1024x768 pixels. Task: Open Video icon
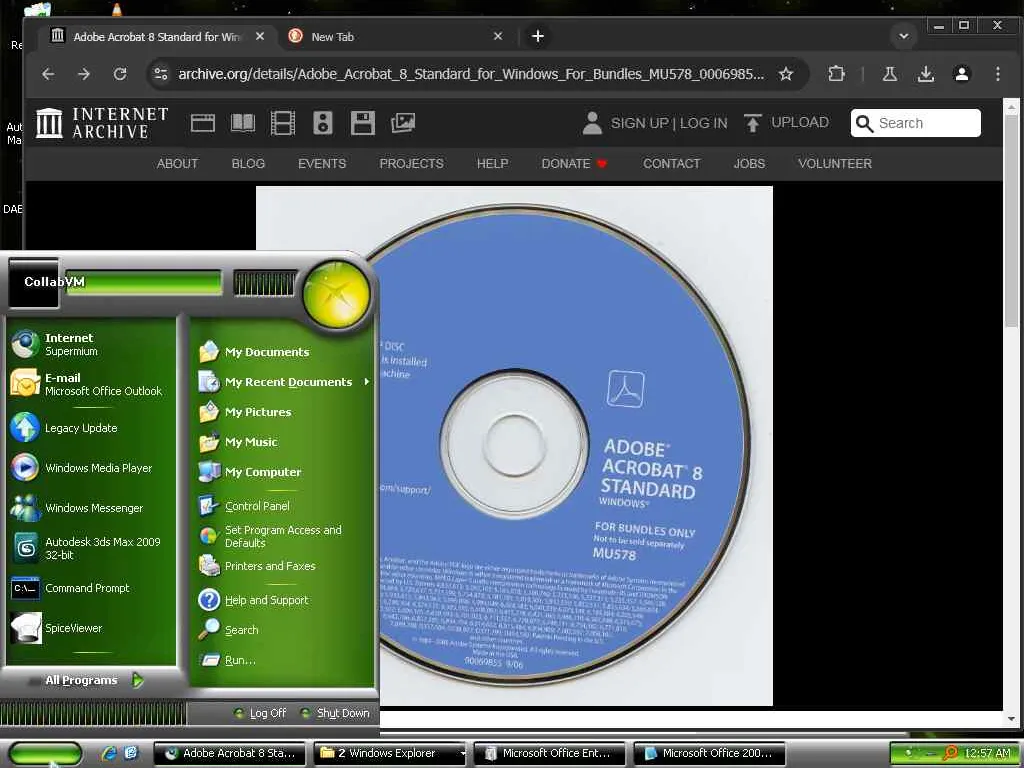tap(283, 123)
